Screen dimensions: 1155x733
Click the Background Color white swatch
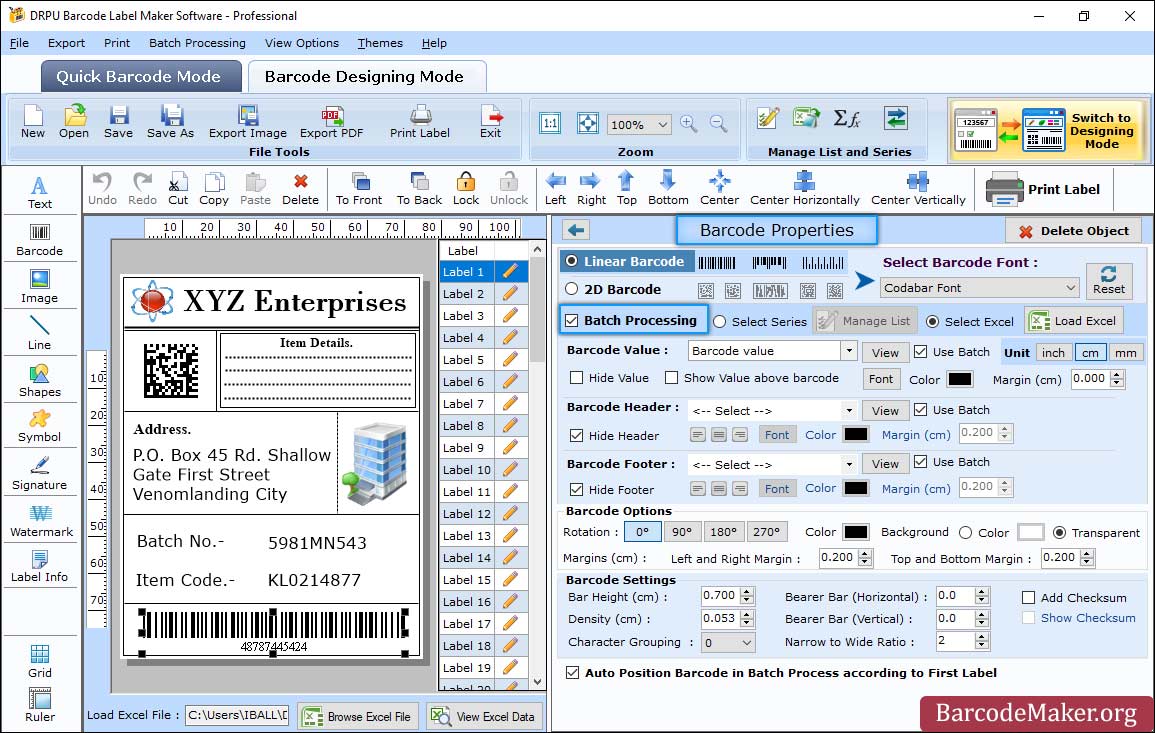[x=1031, y=533]
